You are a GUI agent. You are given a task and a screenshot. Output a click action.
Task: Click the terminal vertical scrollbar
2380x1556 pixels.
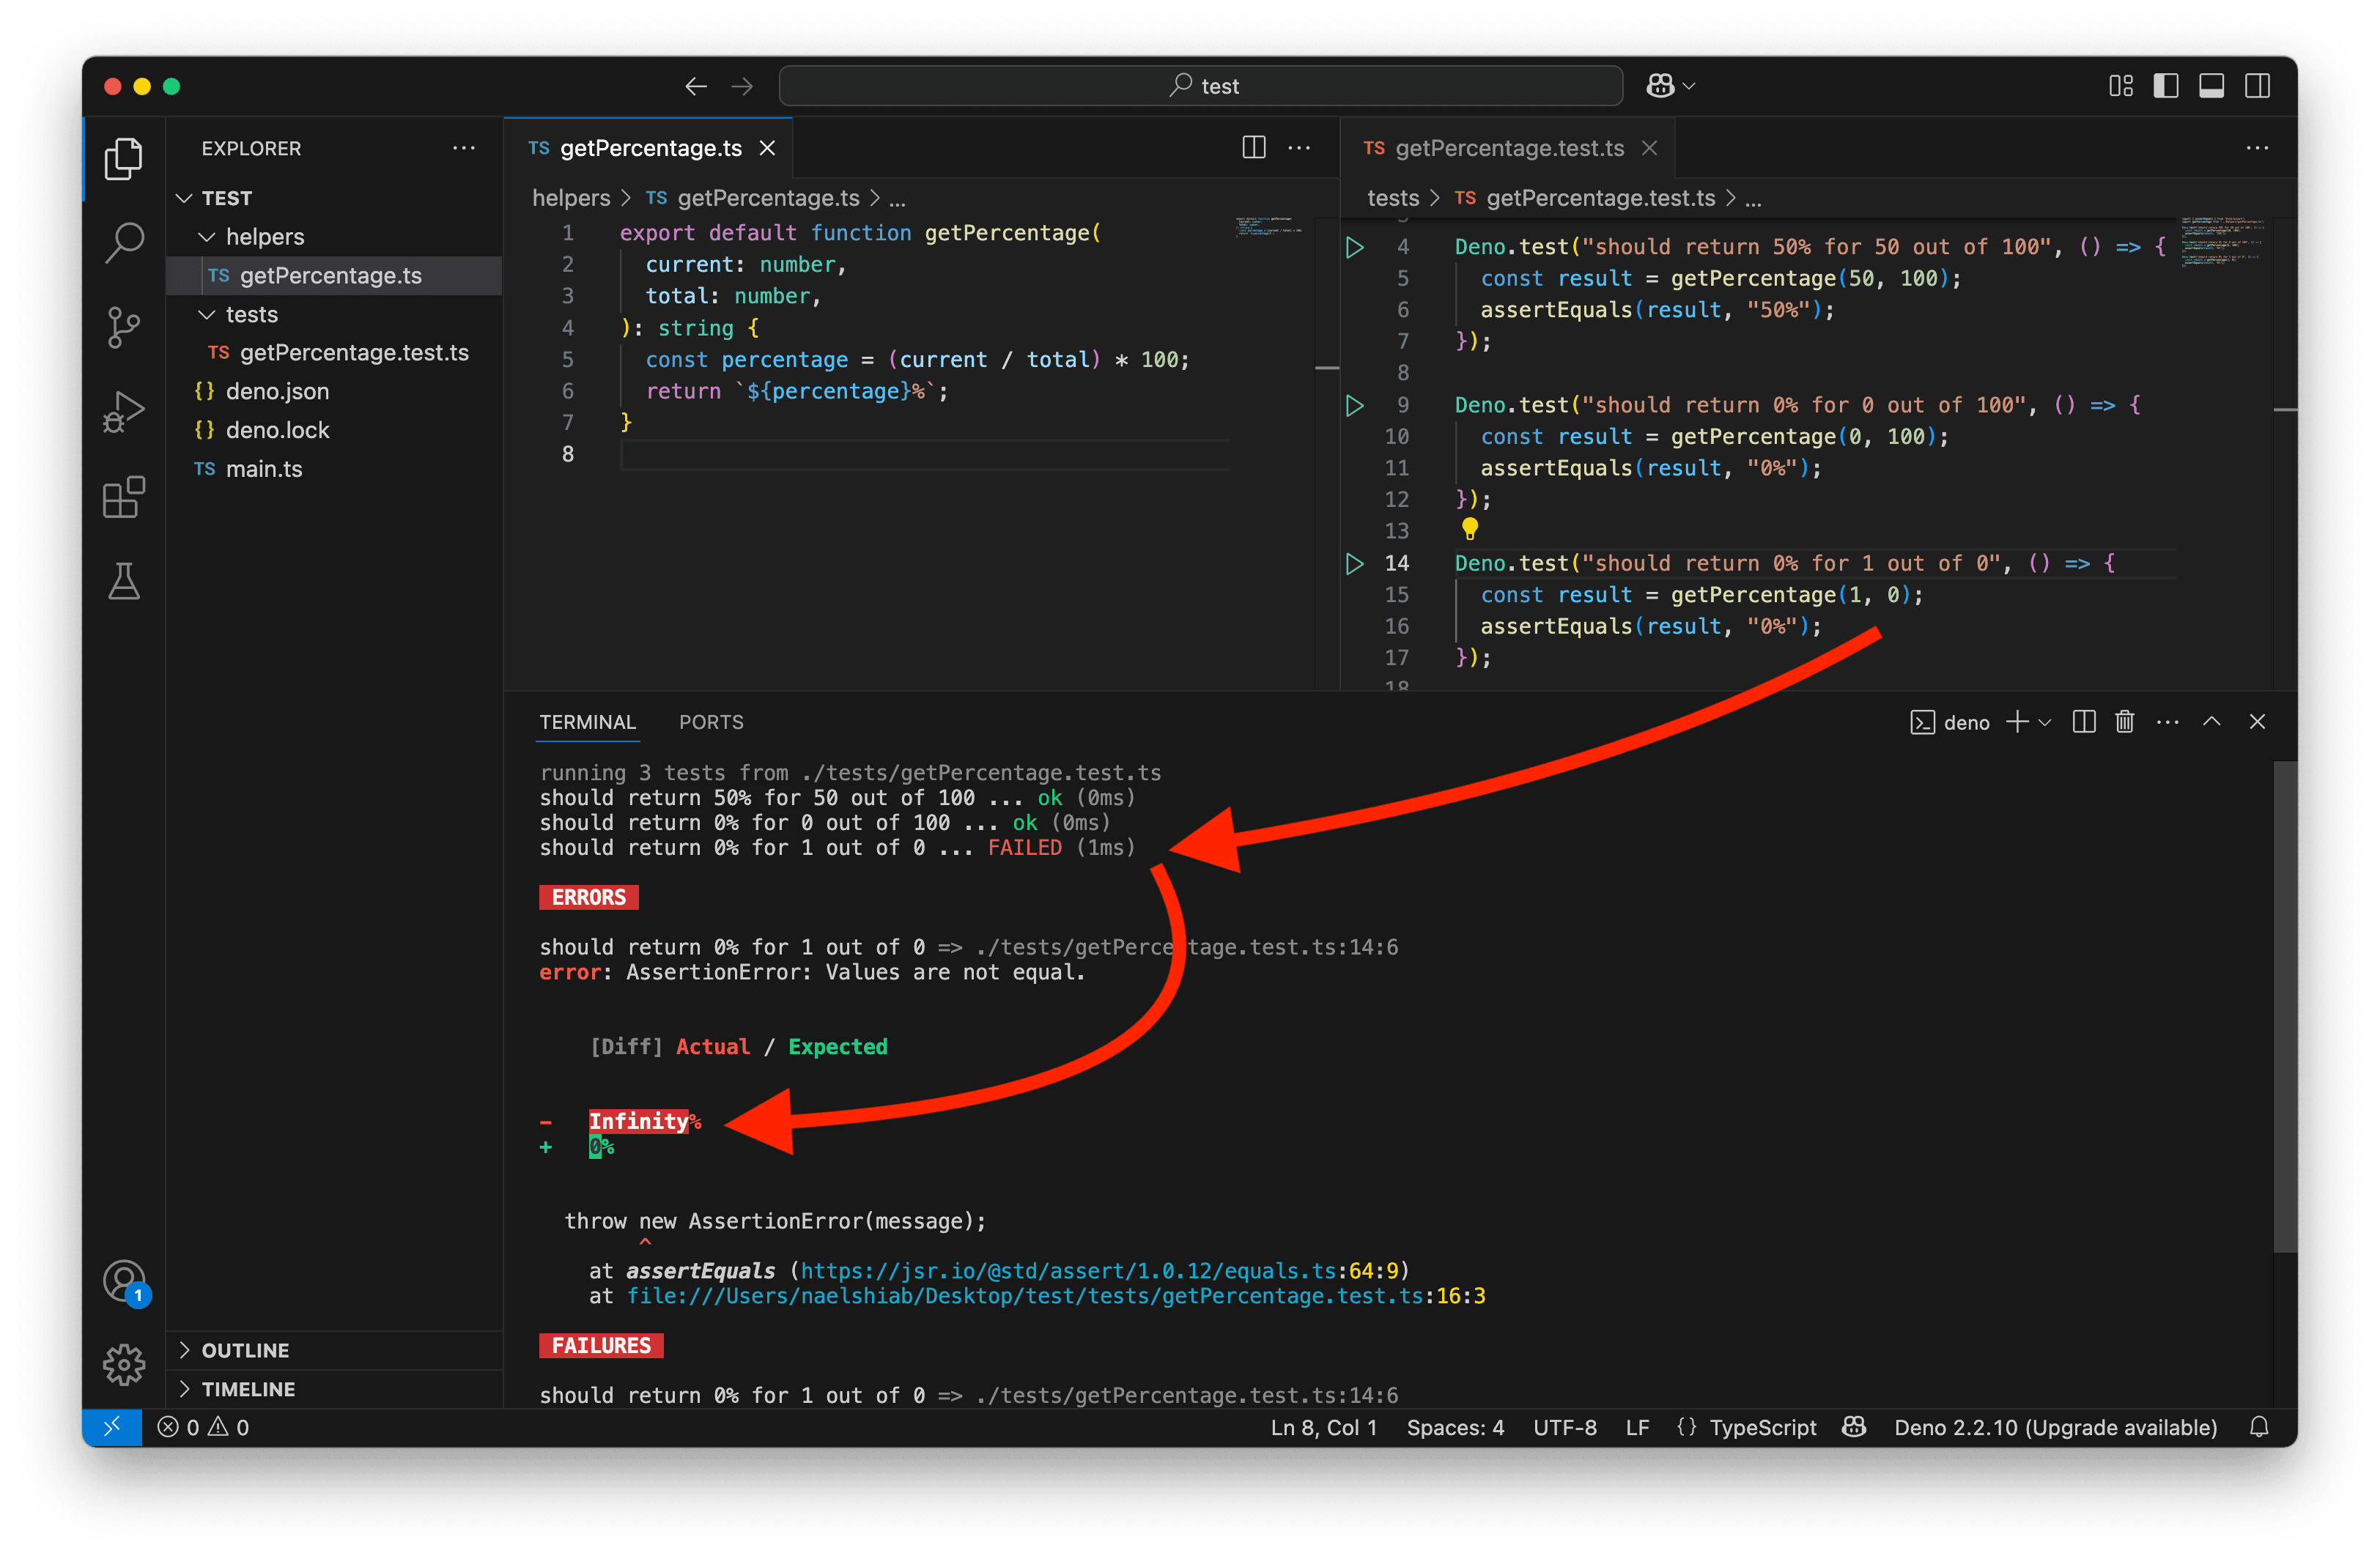(x=2285, y=1006)
